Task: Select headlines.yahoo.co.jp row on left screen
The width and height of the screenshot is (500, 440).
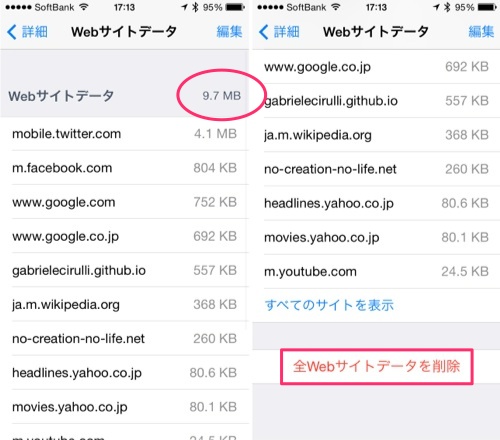Action: pyautogui.click(x=124, y=373)
